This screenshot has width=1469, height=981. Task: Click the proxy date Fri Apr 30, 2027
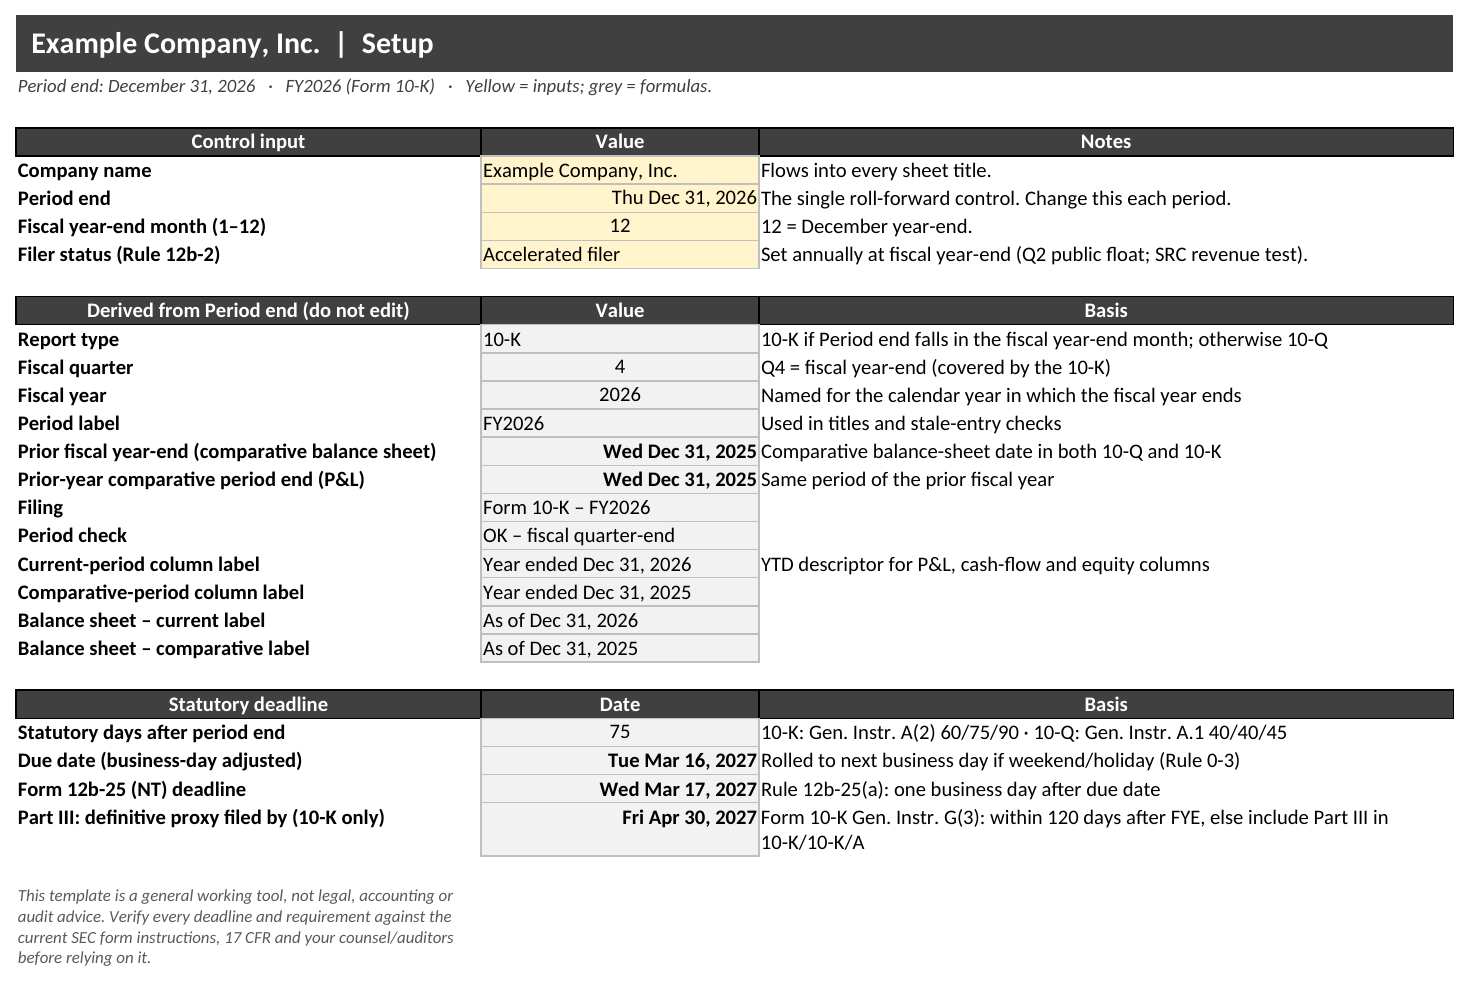pyautogui.click(x=619, y=829)
